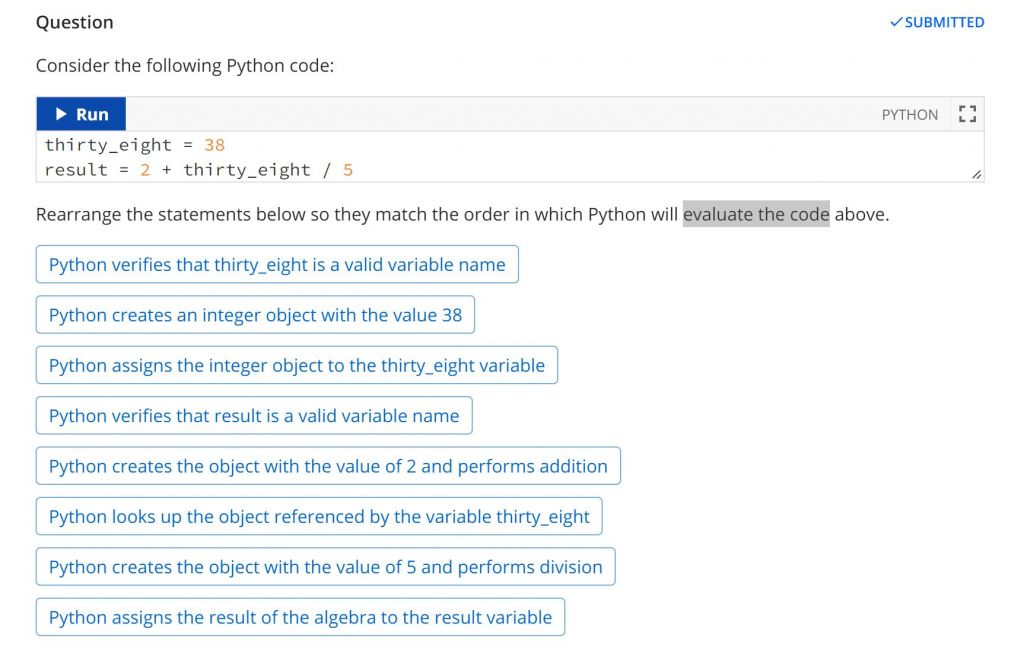Click the statement about division with value 5

pos(325,567)
